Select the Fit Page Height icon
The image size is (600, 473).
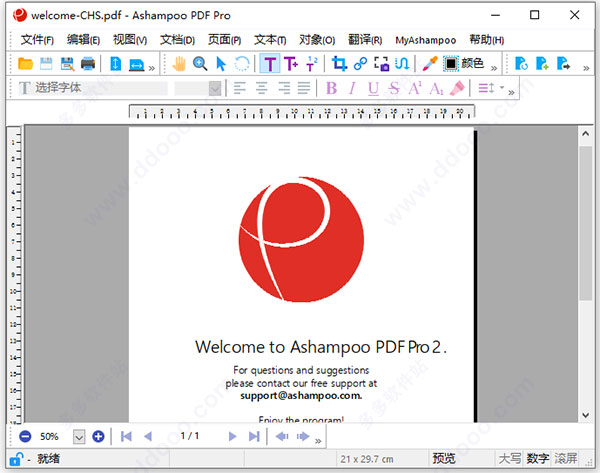coord(116,64)
